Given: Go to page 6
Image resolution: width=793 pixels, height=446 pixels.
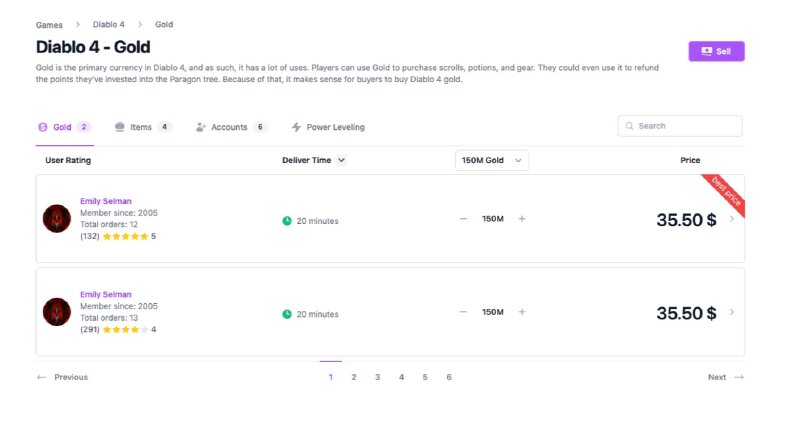Looking at the screenshot, I should pos(449,377).
